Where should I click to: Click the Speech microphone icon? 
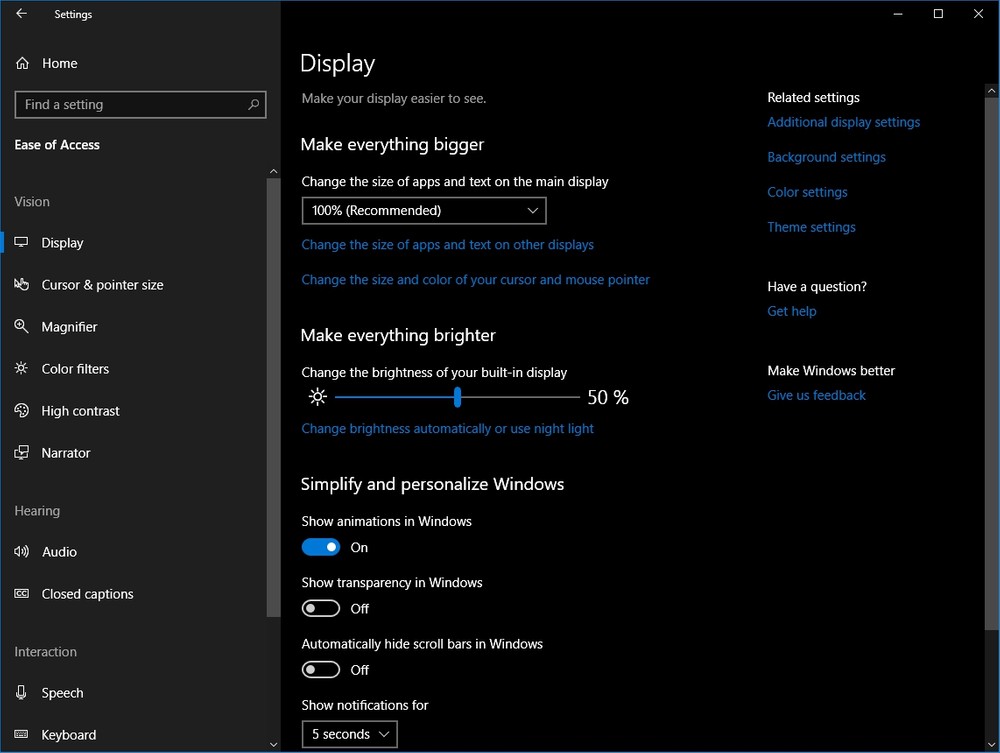pos(22,692)
